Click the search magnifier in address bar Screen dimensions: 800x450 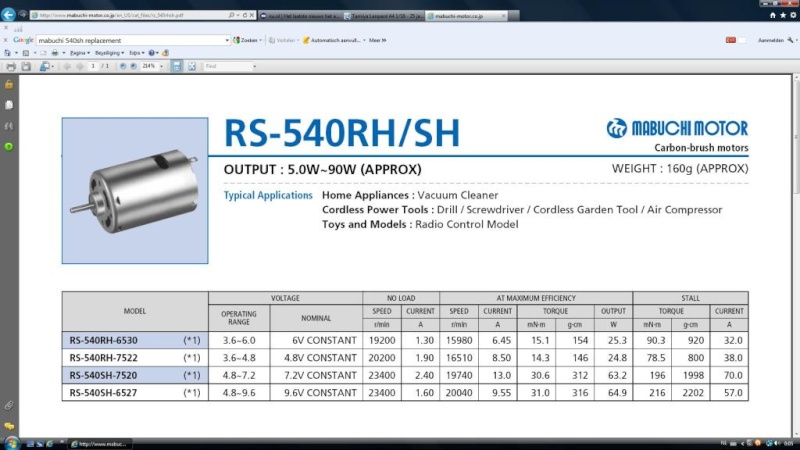click(x=231, y=15)
